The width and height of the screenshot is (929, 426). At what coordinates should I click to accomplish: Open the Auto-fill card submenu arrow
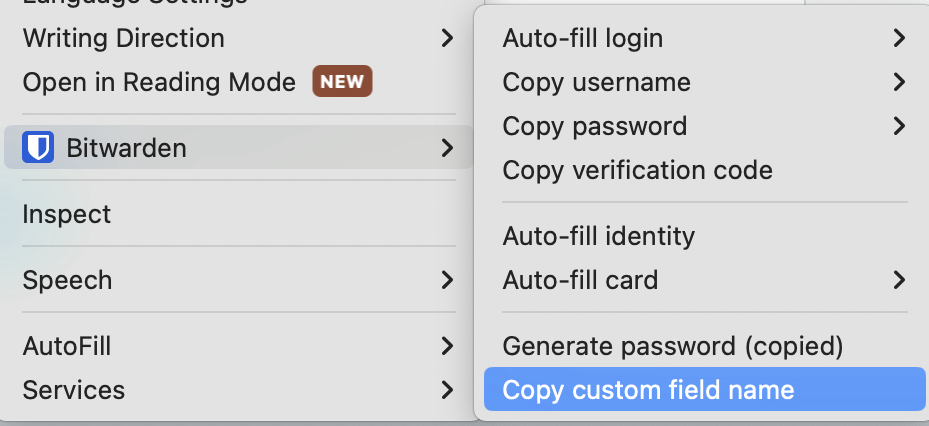(x=898, y=280)
